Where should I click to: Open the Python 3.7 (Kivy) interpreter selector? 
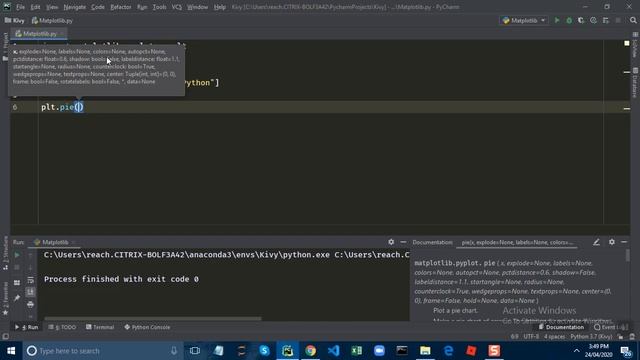[591, 337]
